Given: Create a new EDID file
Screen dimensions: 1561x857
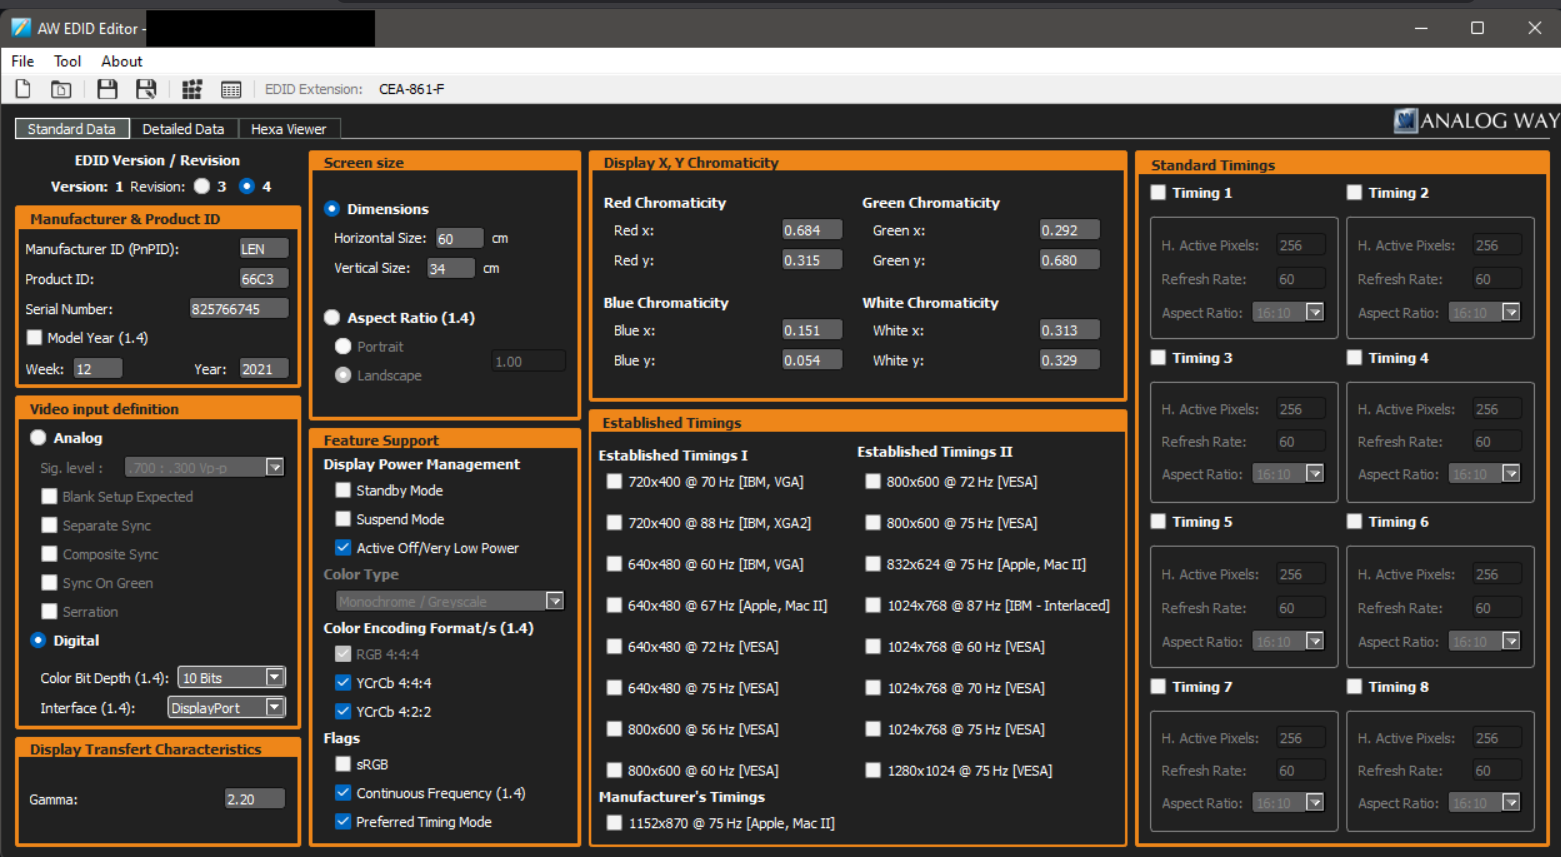Looking at the screenshot, I should tap(22, 89).
